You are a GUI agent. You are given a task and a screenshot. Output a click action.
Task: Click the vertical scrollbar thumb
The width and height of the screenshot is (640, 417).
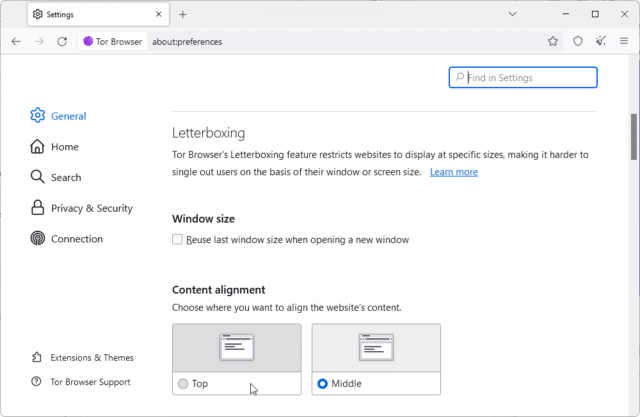634,137
